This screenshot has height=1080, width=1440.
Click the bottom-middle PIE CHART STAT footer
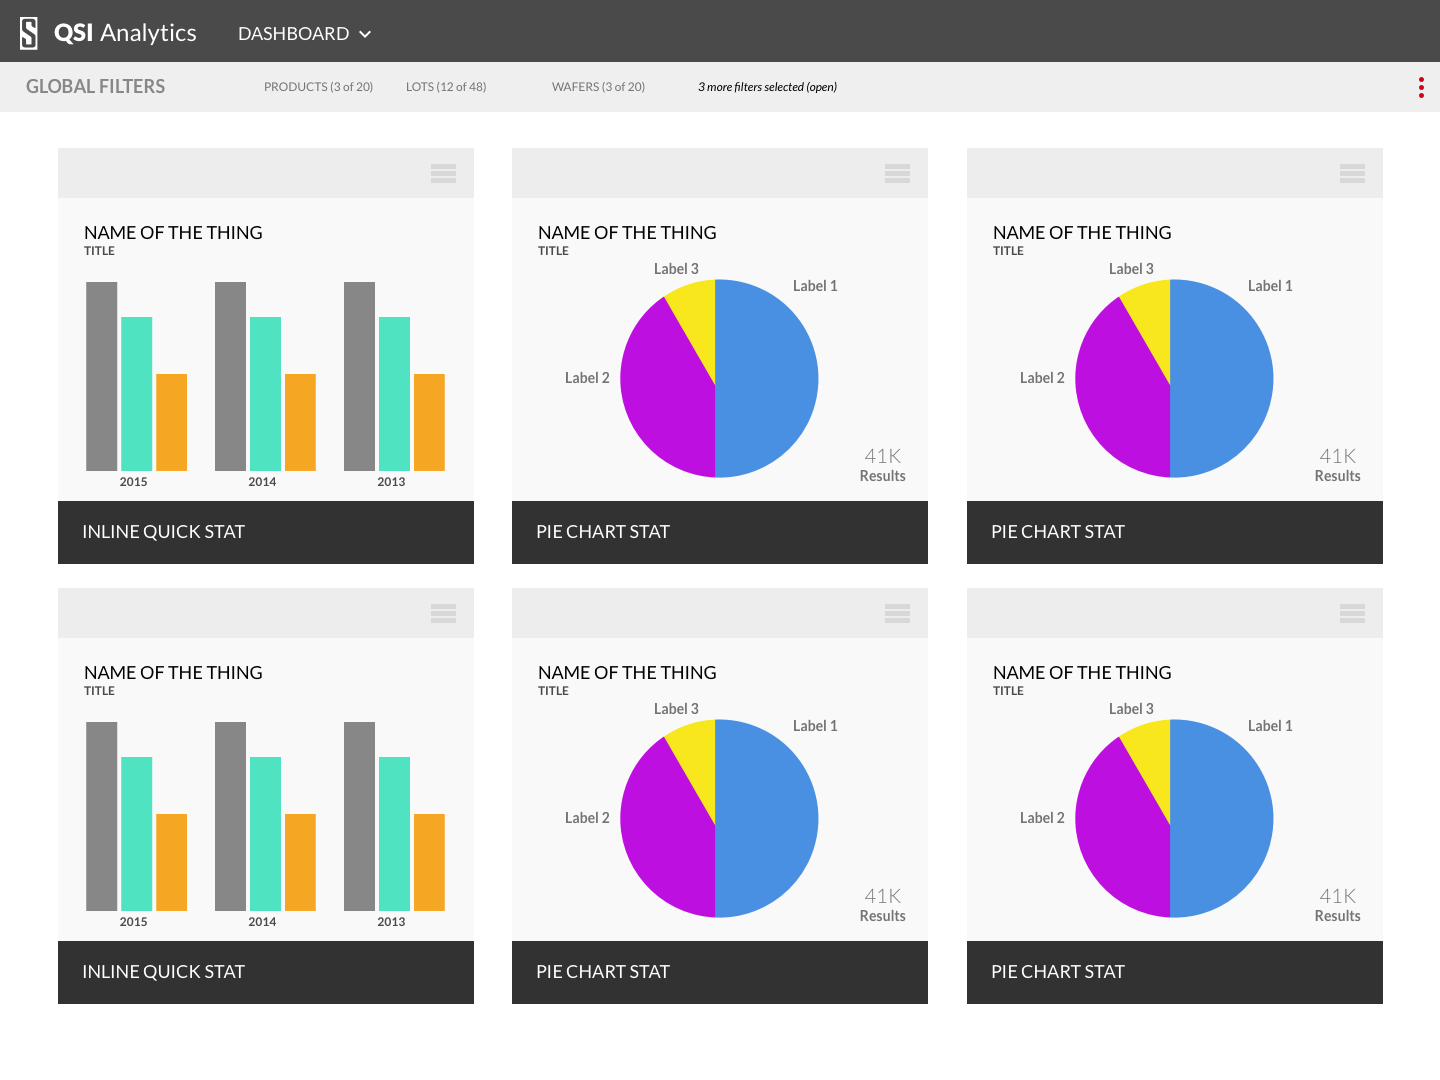[x=719, y=972]
